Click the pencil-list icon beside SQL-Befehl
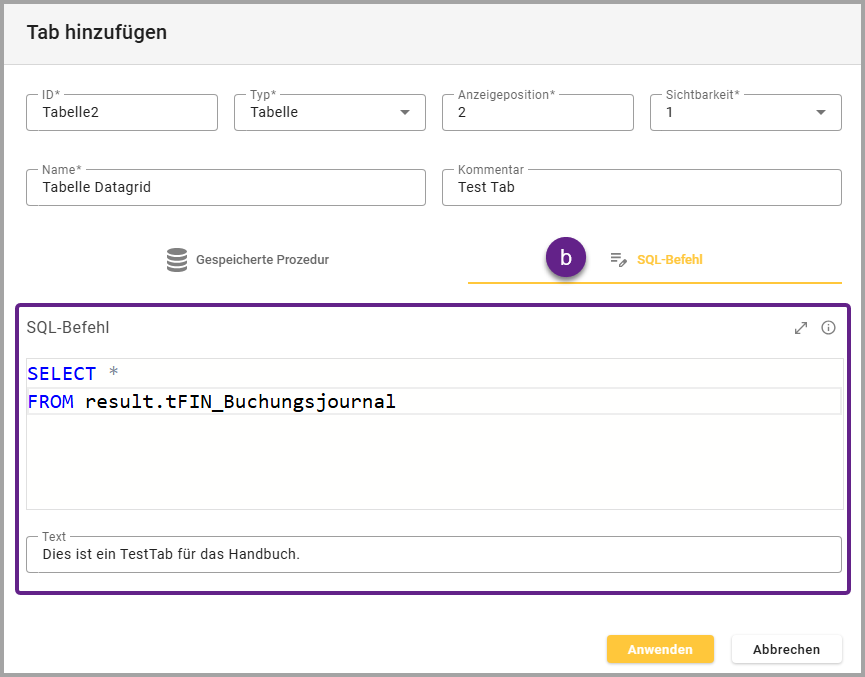The height and width of the screenshot is (677, 865). pyautogui.click(x=618, y=260)
